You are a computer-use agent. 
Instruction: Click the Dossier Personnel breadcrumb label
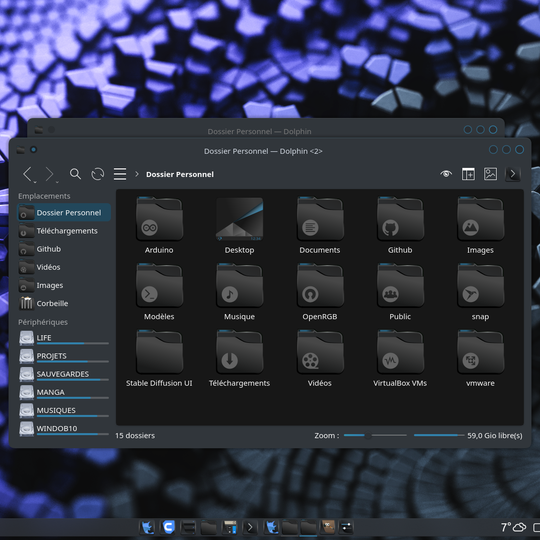coord(180,174)
